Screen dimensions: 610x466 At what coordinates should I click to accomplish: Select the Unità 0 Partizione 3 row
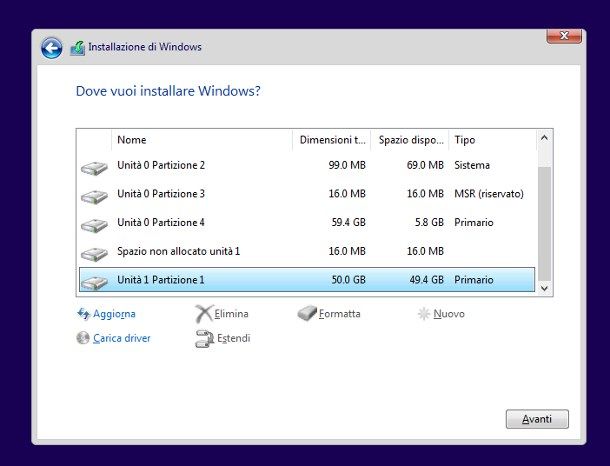tap(307, 194)
